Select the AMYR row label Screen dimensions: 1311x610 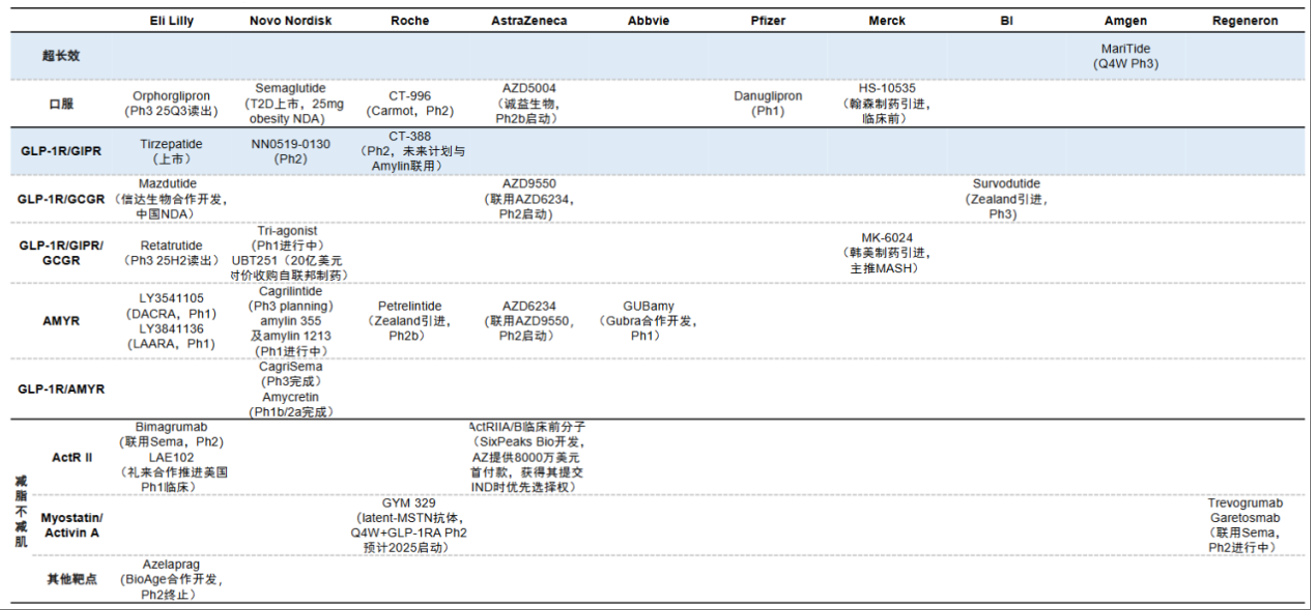coord(61,321)
